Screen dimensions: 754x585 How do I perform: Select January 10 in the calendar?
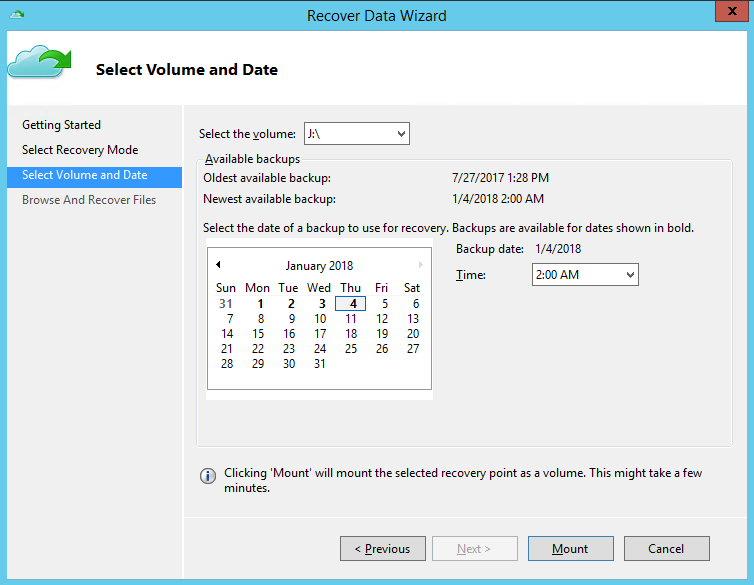click(x=320, y=319)
